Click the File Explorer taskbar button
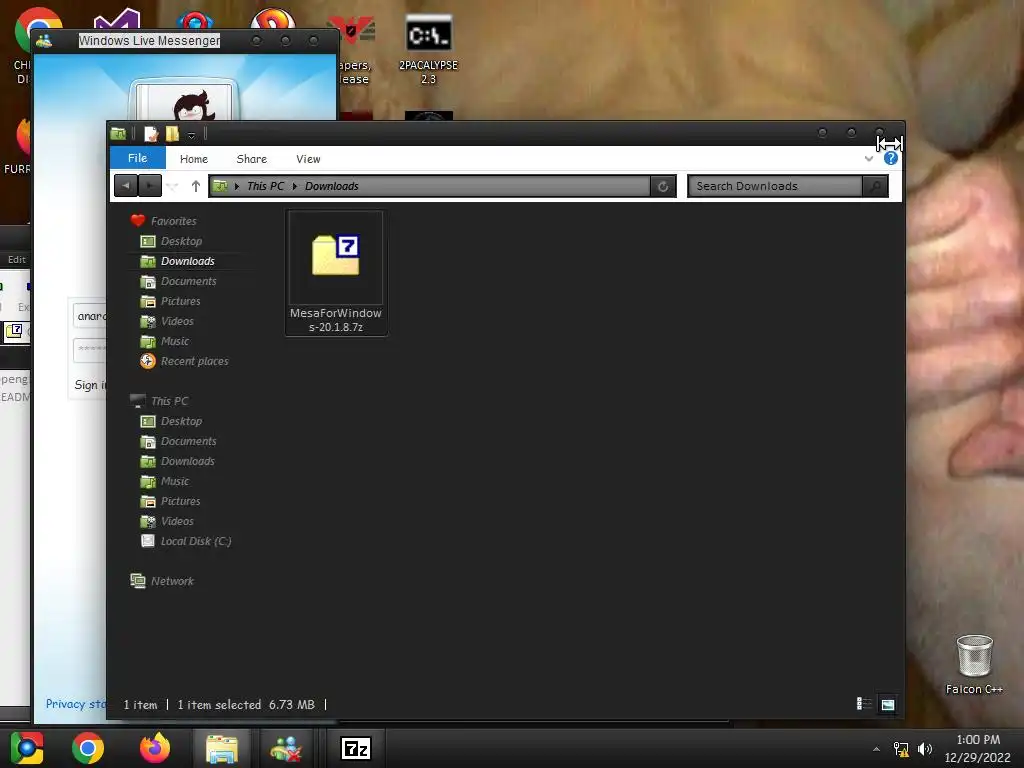 click(222, 748)
